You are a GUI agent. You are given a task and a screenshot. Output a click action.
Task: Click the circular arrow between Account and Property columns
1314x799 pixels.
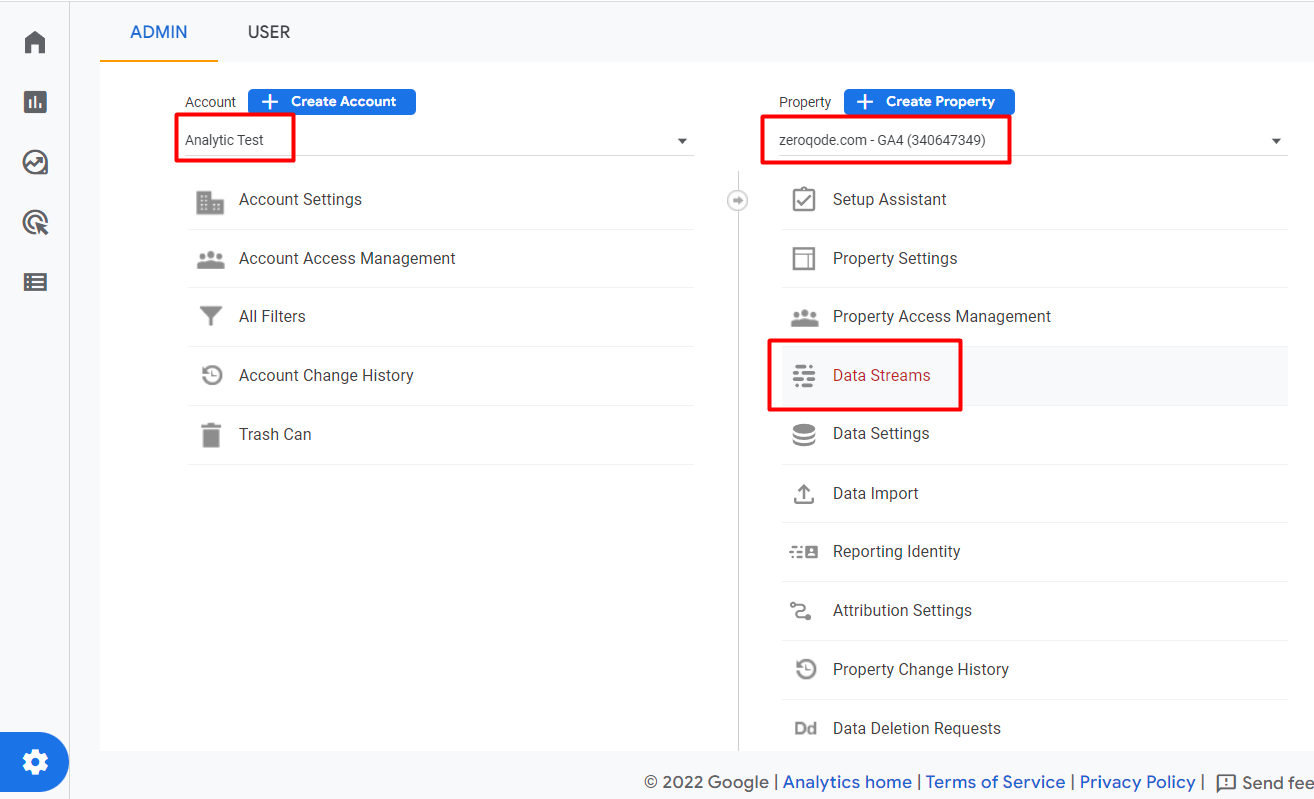pos(737,201)
